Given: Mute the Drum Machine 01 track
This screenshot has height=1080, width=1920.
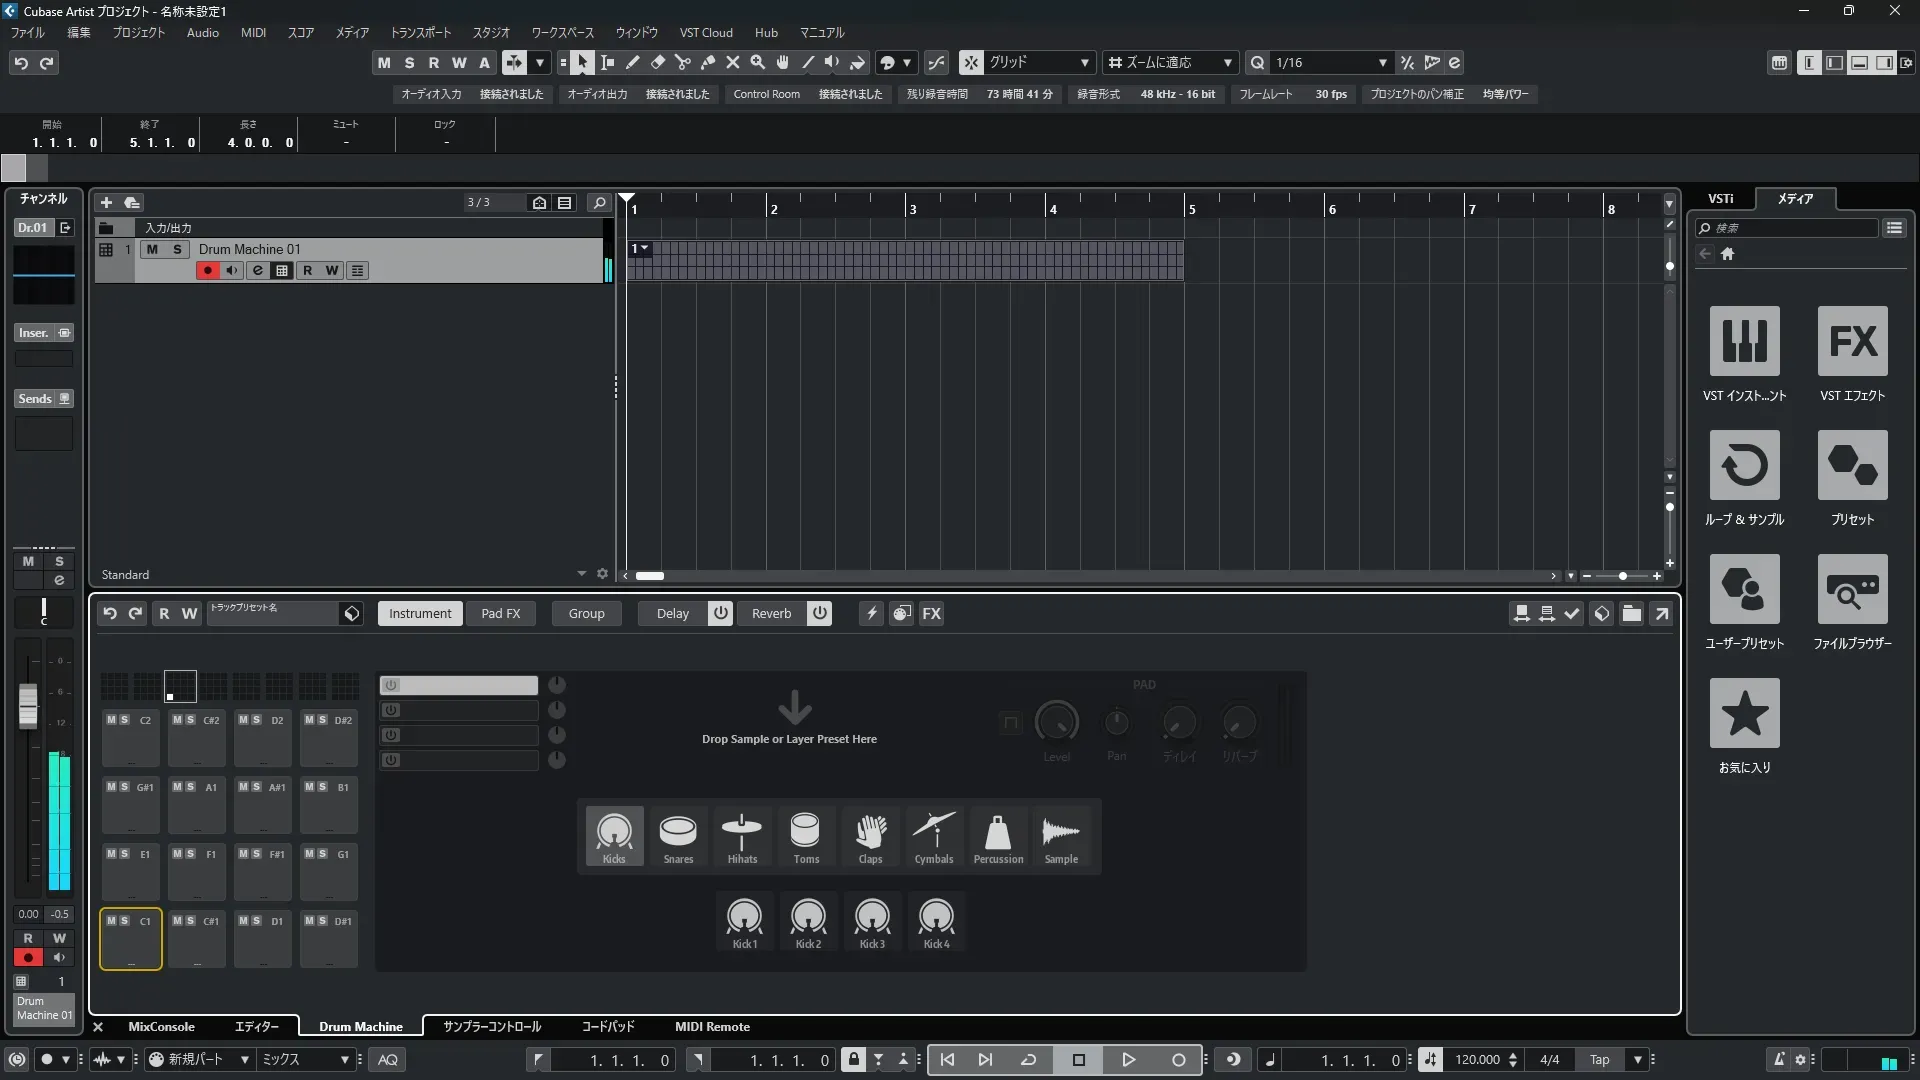Looking at the screenshot, I should click(x=152, y=249).
